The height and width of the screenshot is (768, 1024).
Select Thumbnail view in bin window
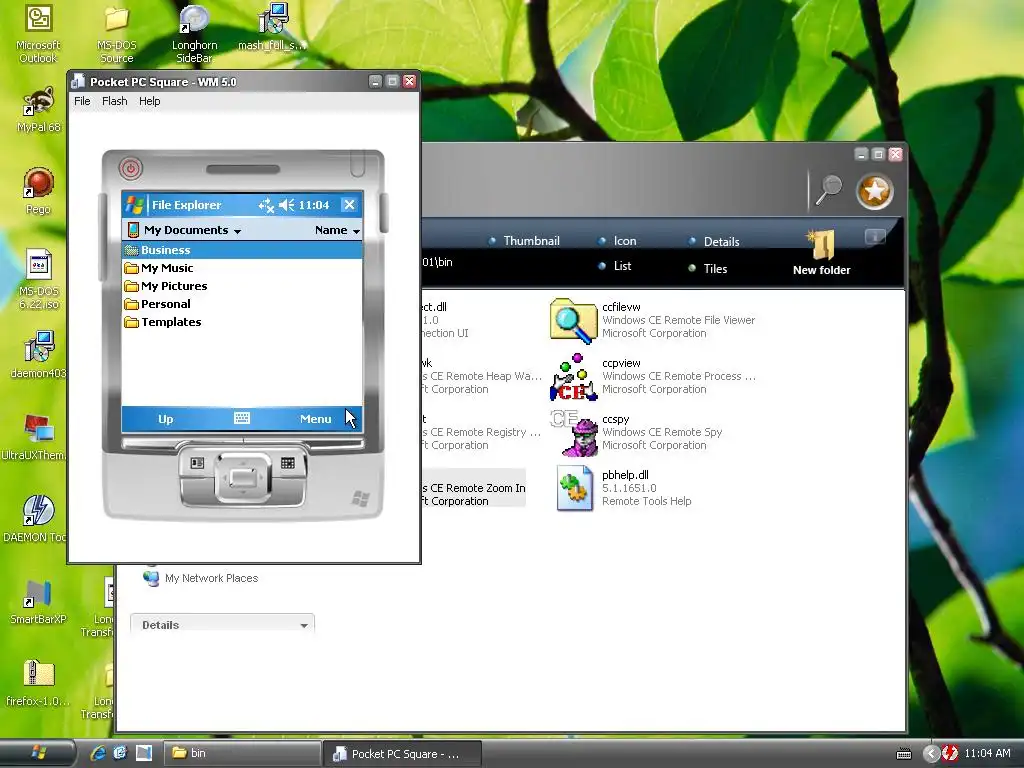click(524, 241)
